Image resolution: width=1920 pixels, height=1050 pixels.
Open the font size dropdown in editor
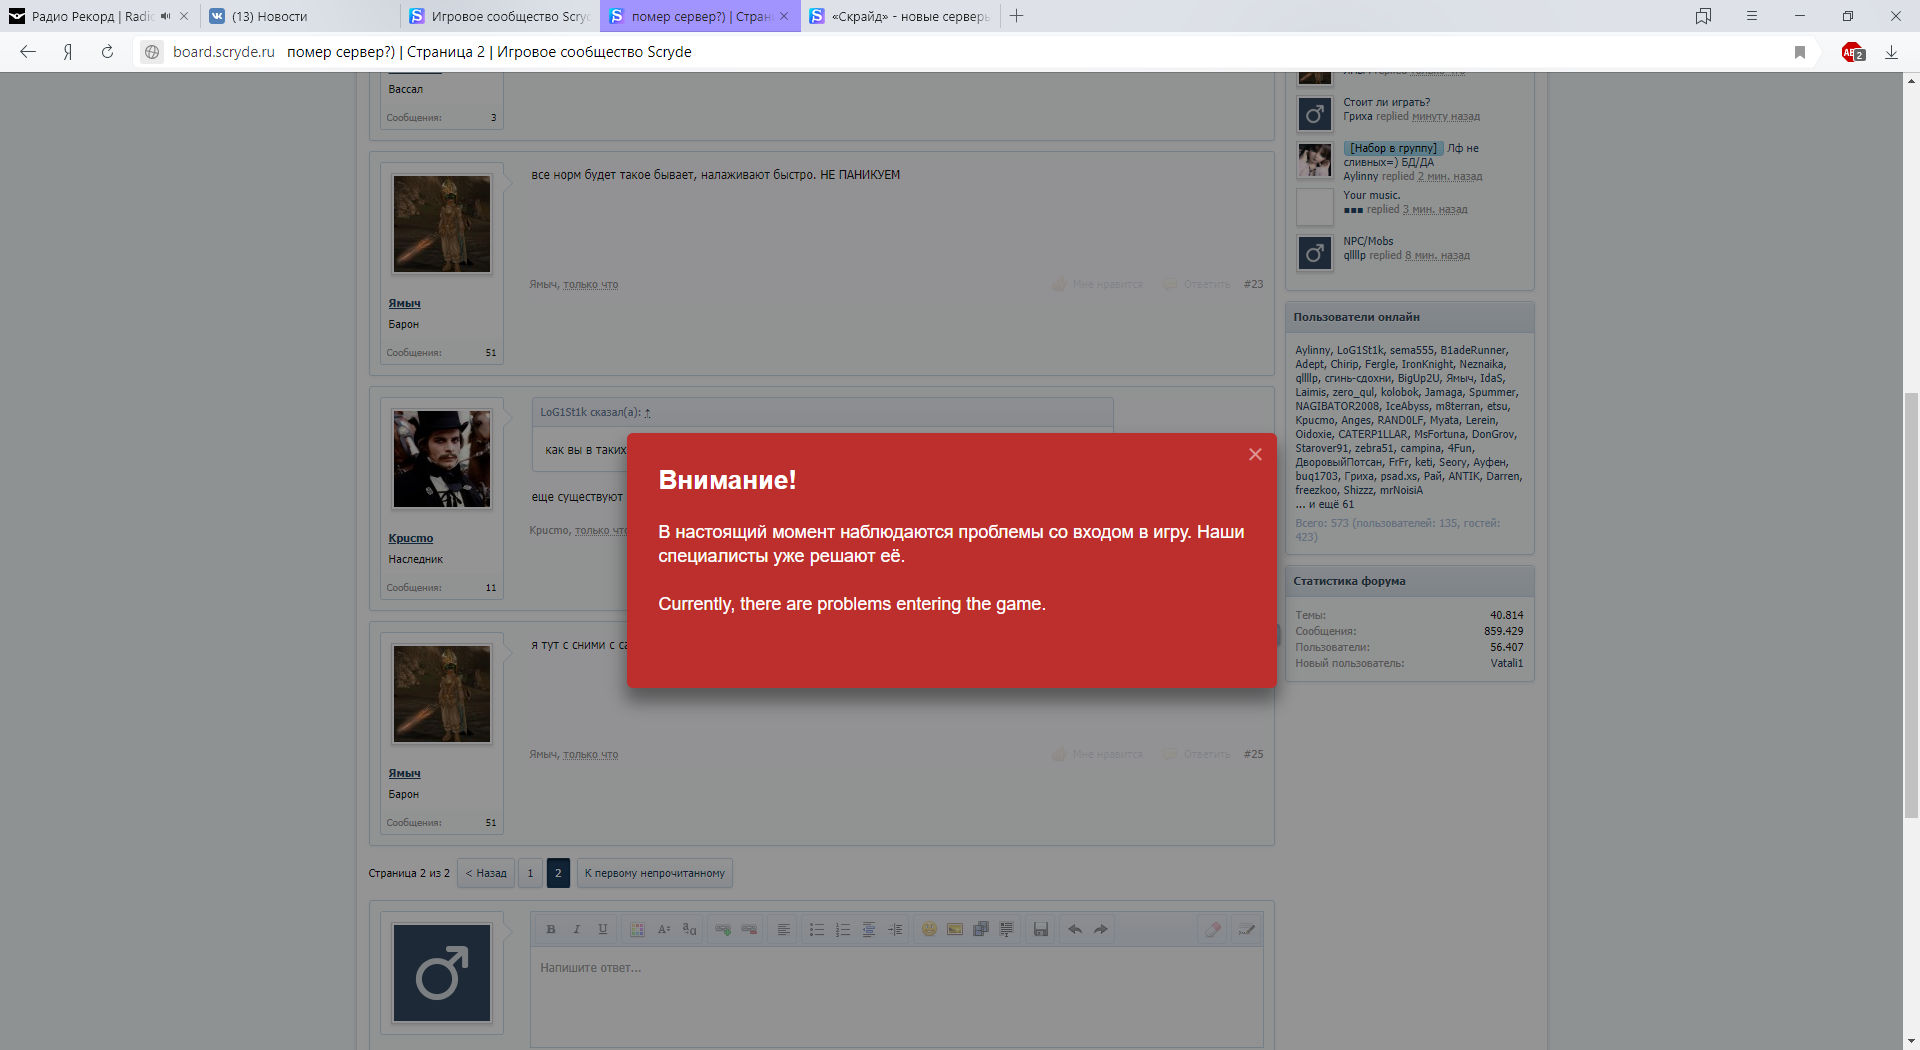click(x=664, y=930)
